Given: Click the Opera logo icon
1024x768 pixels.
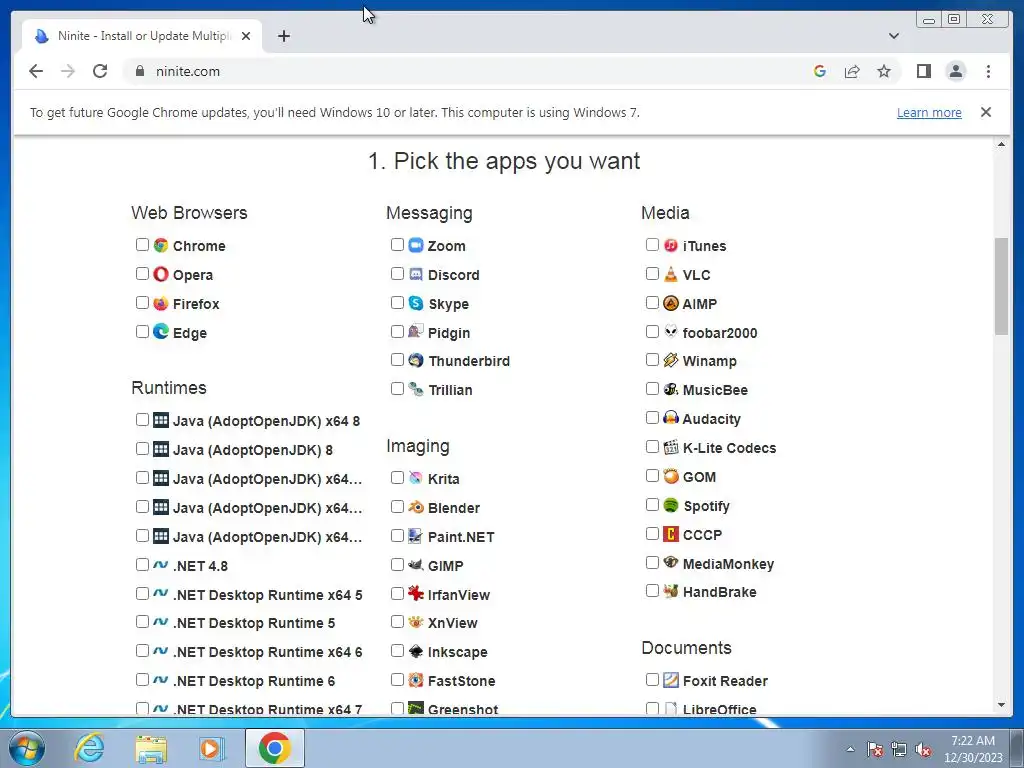Looking at the screenshot, I should coord(161,274).
